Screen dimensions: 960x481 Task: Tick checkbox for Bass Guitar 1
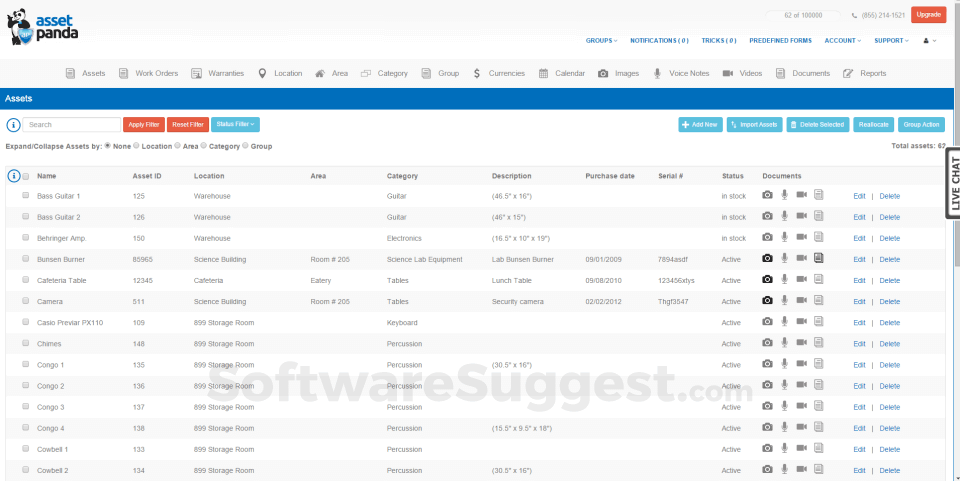pos(26,195)
